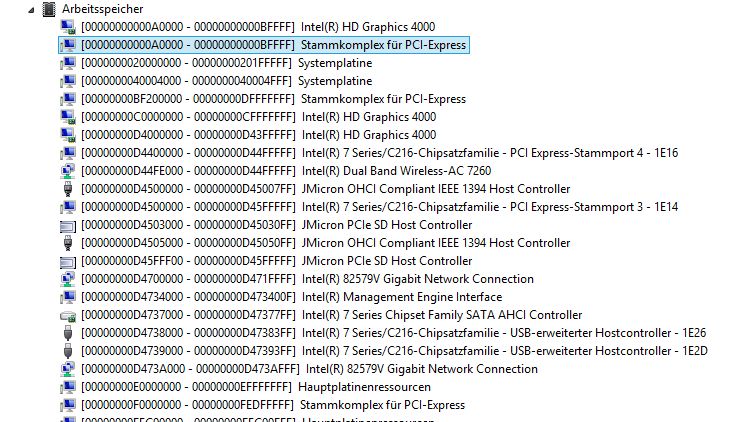Collapse the Arbeitsspeicher tree node

(31, 10)
